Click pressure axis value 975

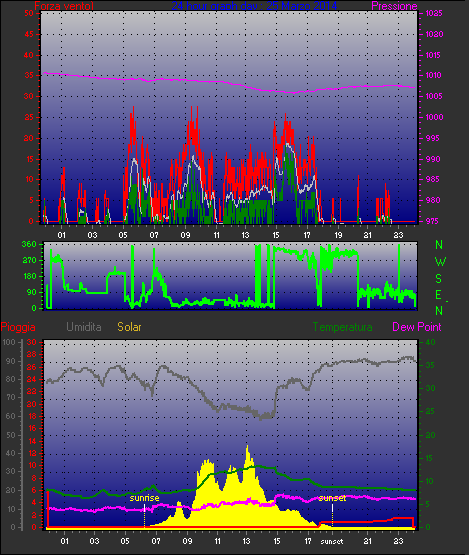click(x=433, y=221)
